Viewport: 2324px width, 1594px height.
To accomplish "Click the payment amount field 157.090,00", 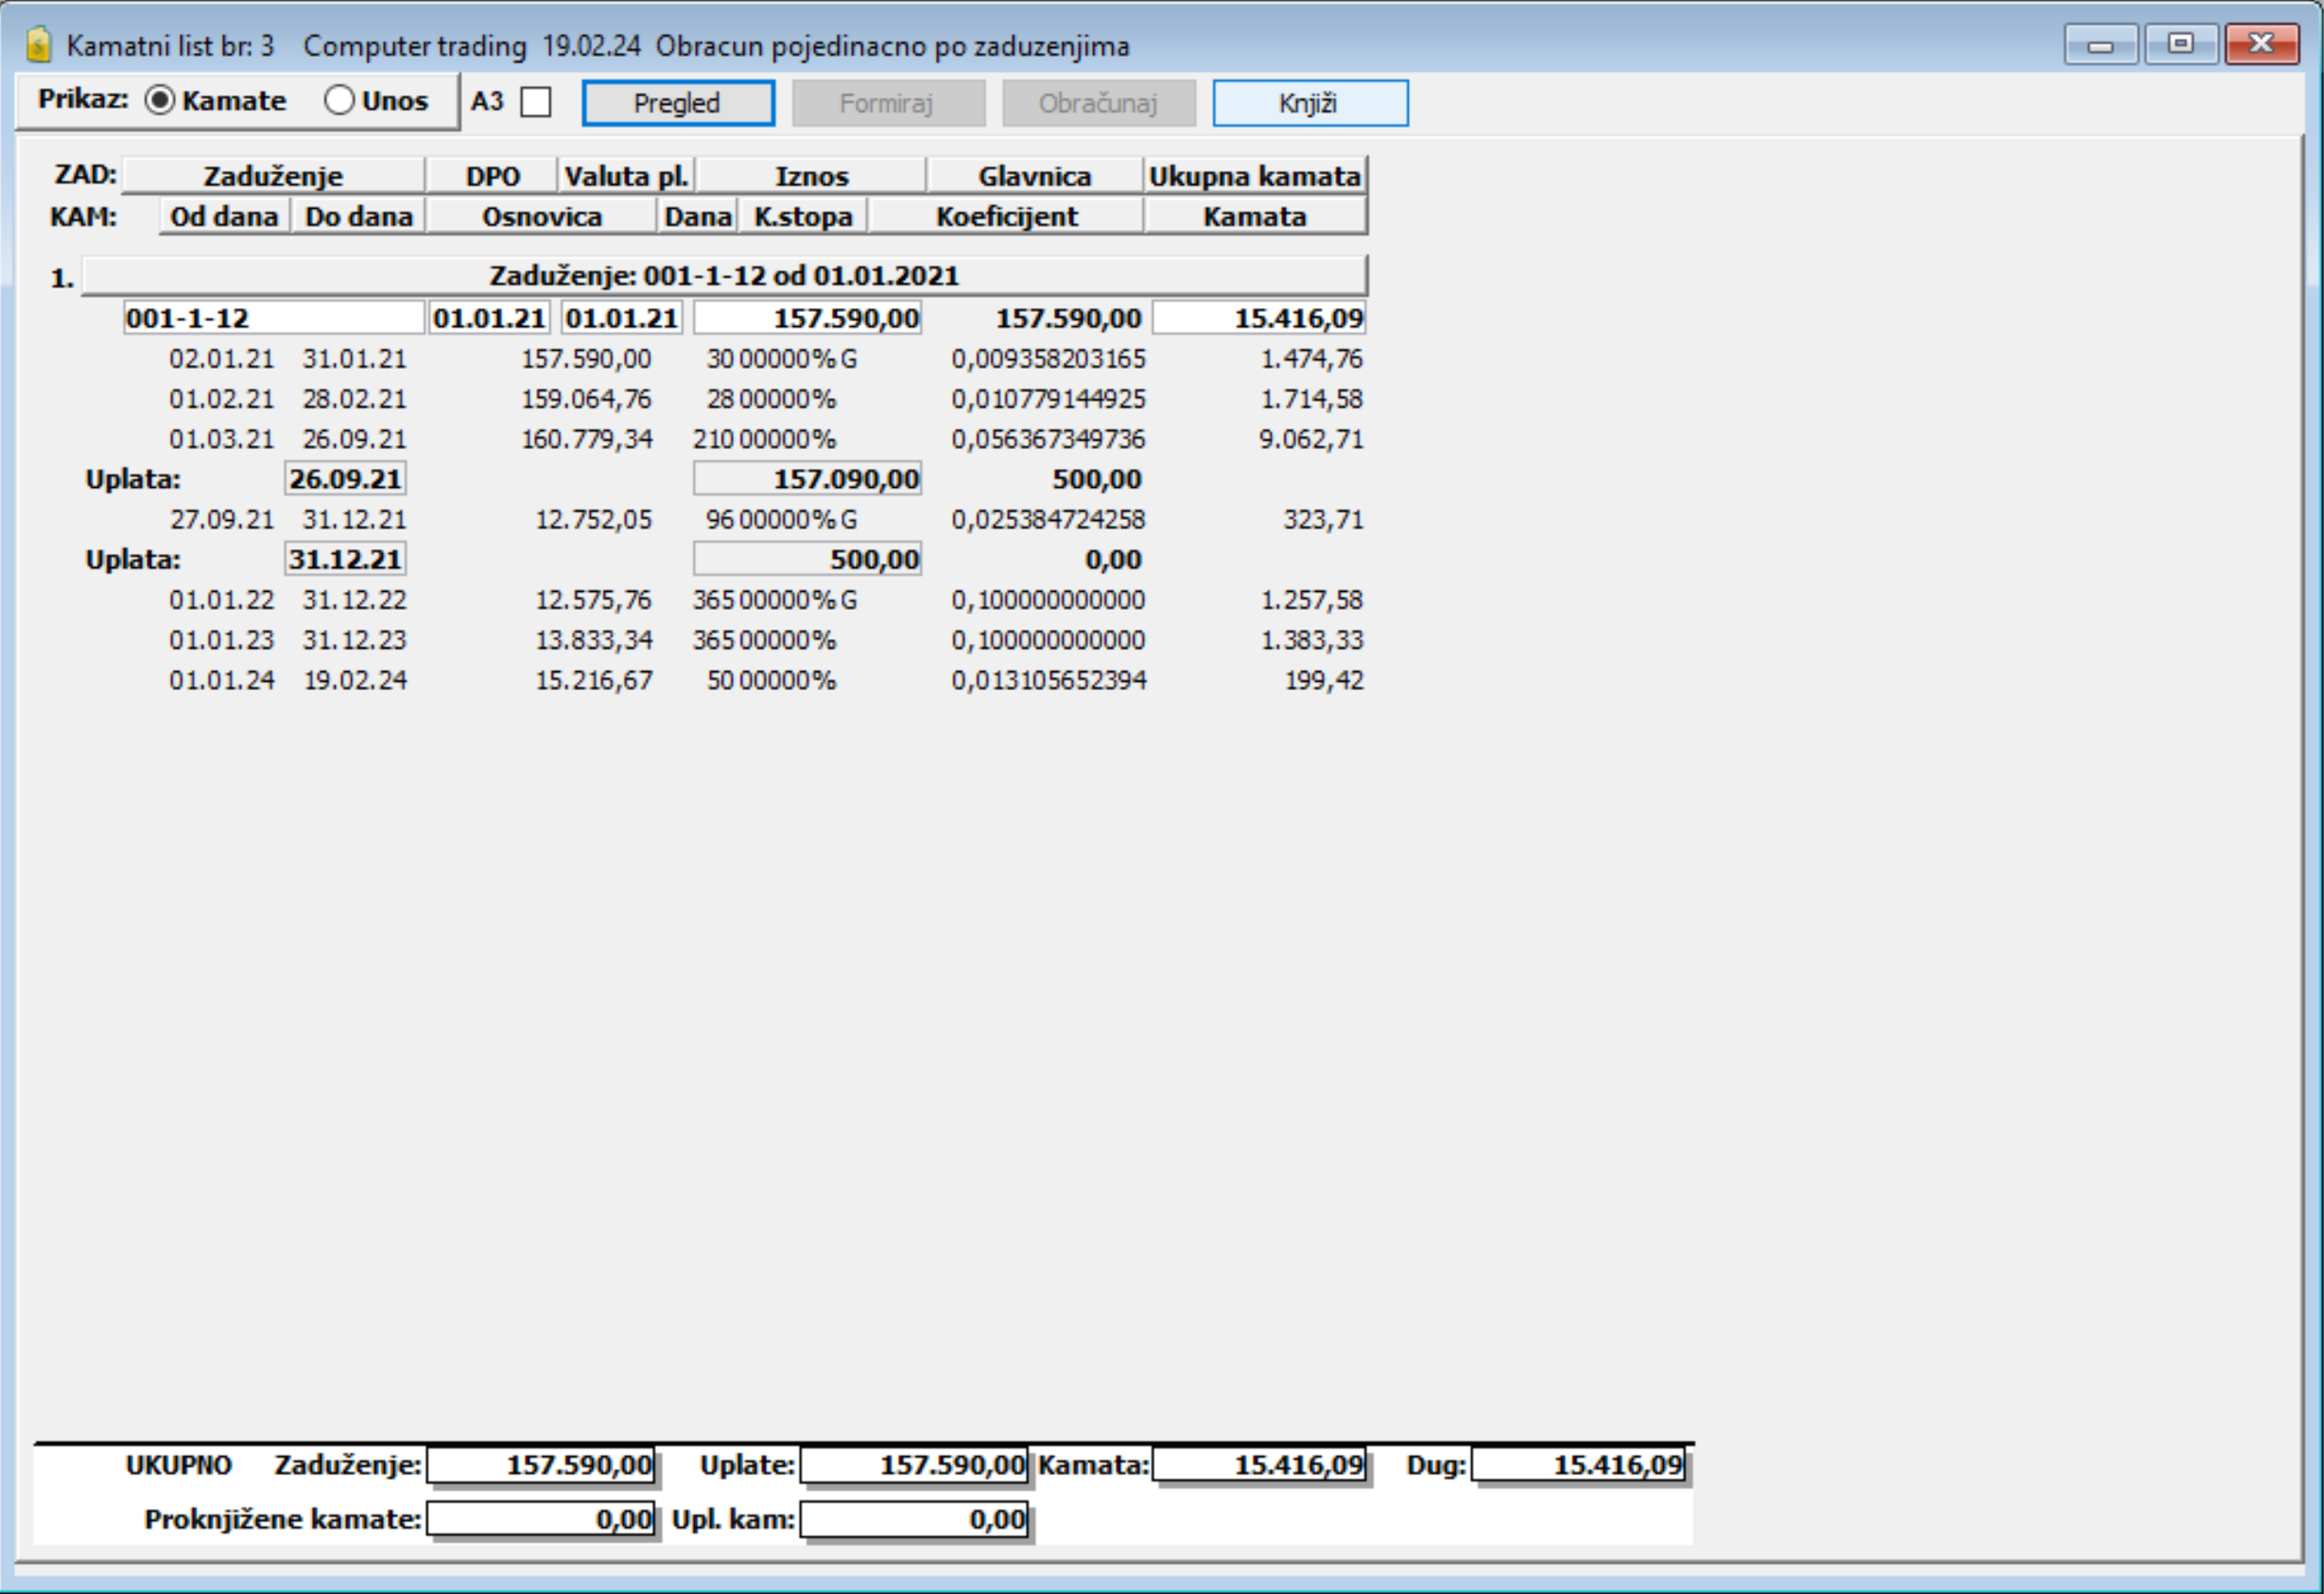I will [x=808, y=479].
